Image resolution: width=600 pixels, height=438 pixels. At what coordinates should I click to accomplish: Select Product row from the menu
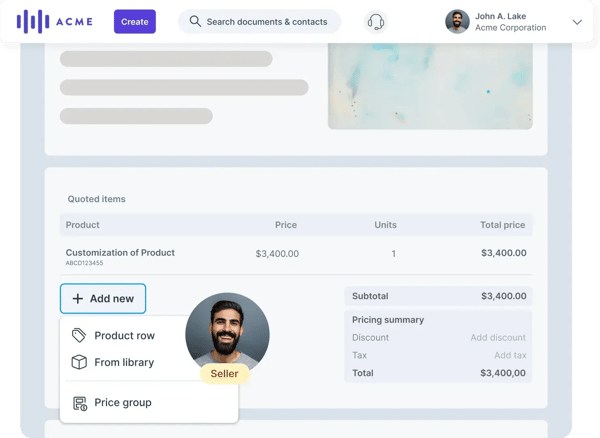pyautogui.click(x=124, y=336)
